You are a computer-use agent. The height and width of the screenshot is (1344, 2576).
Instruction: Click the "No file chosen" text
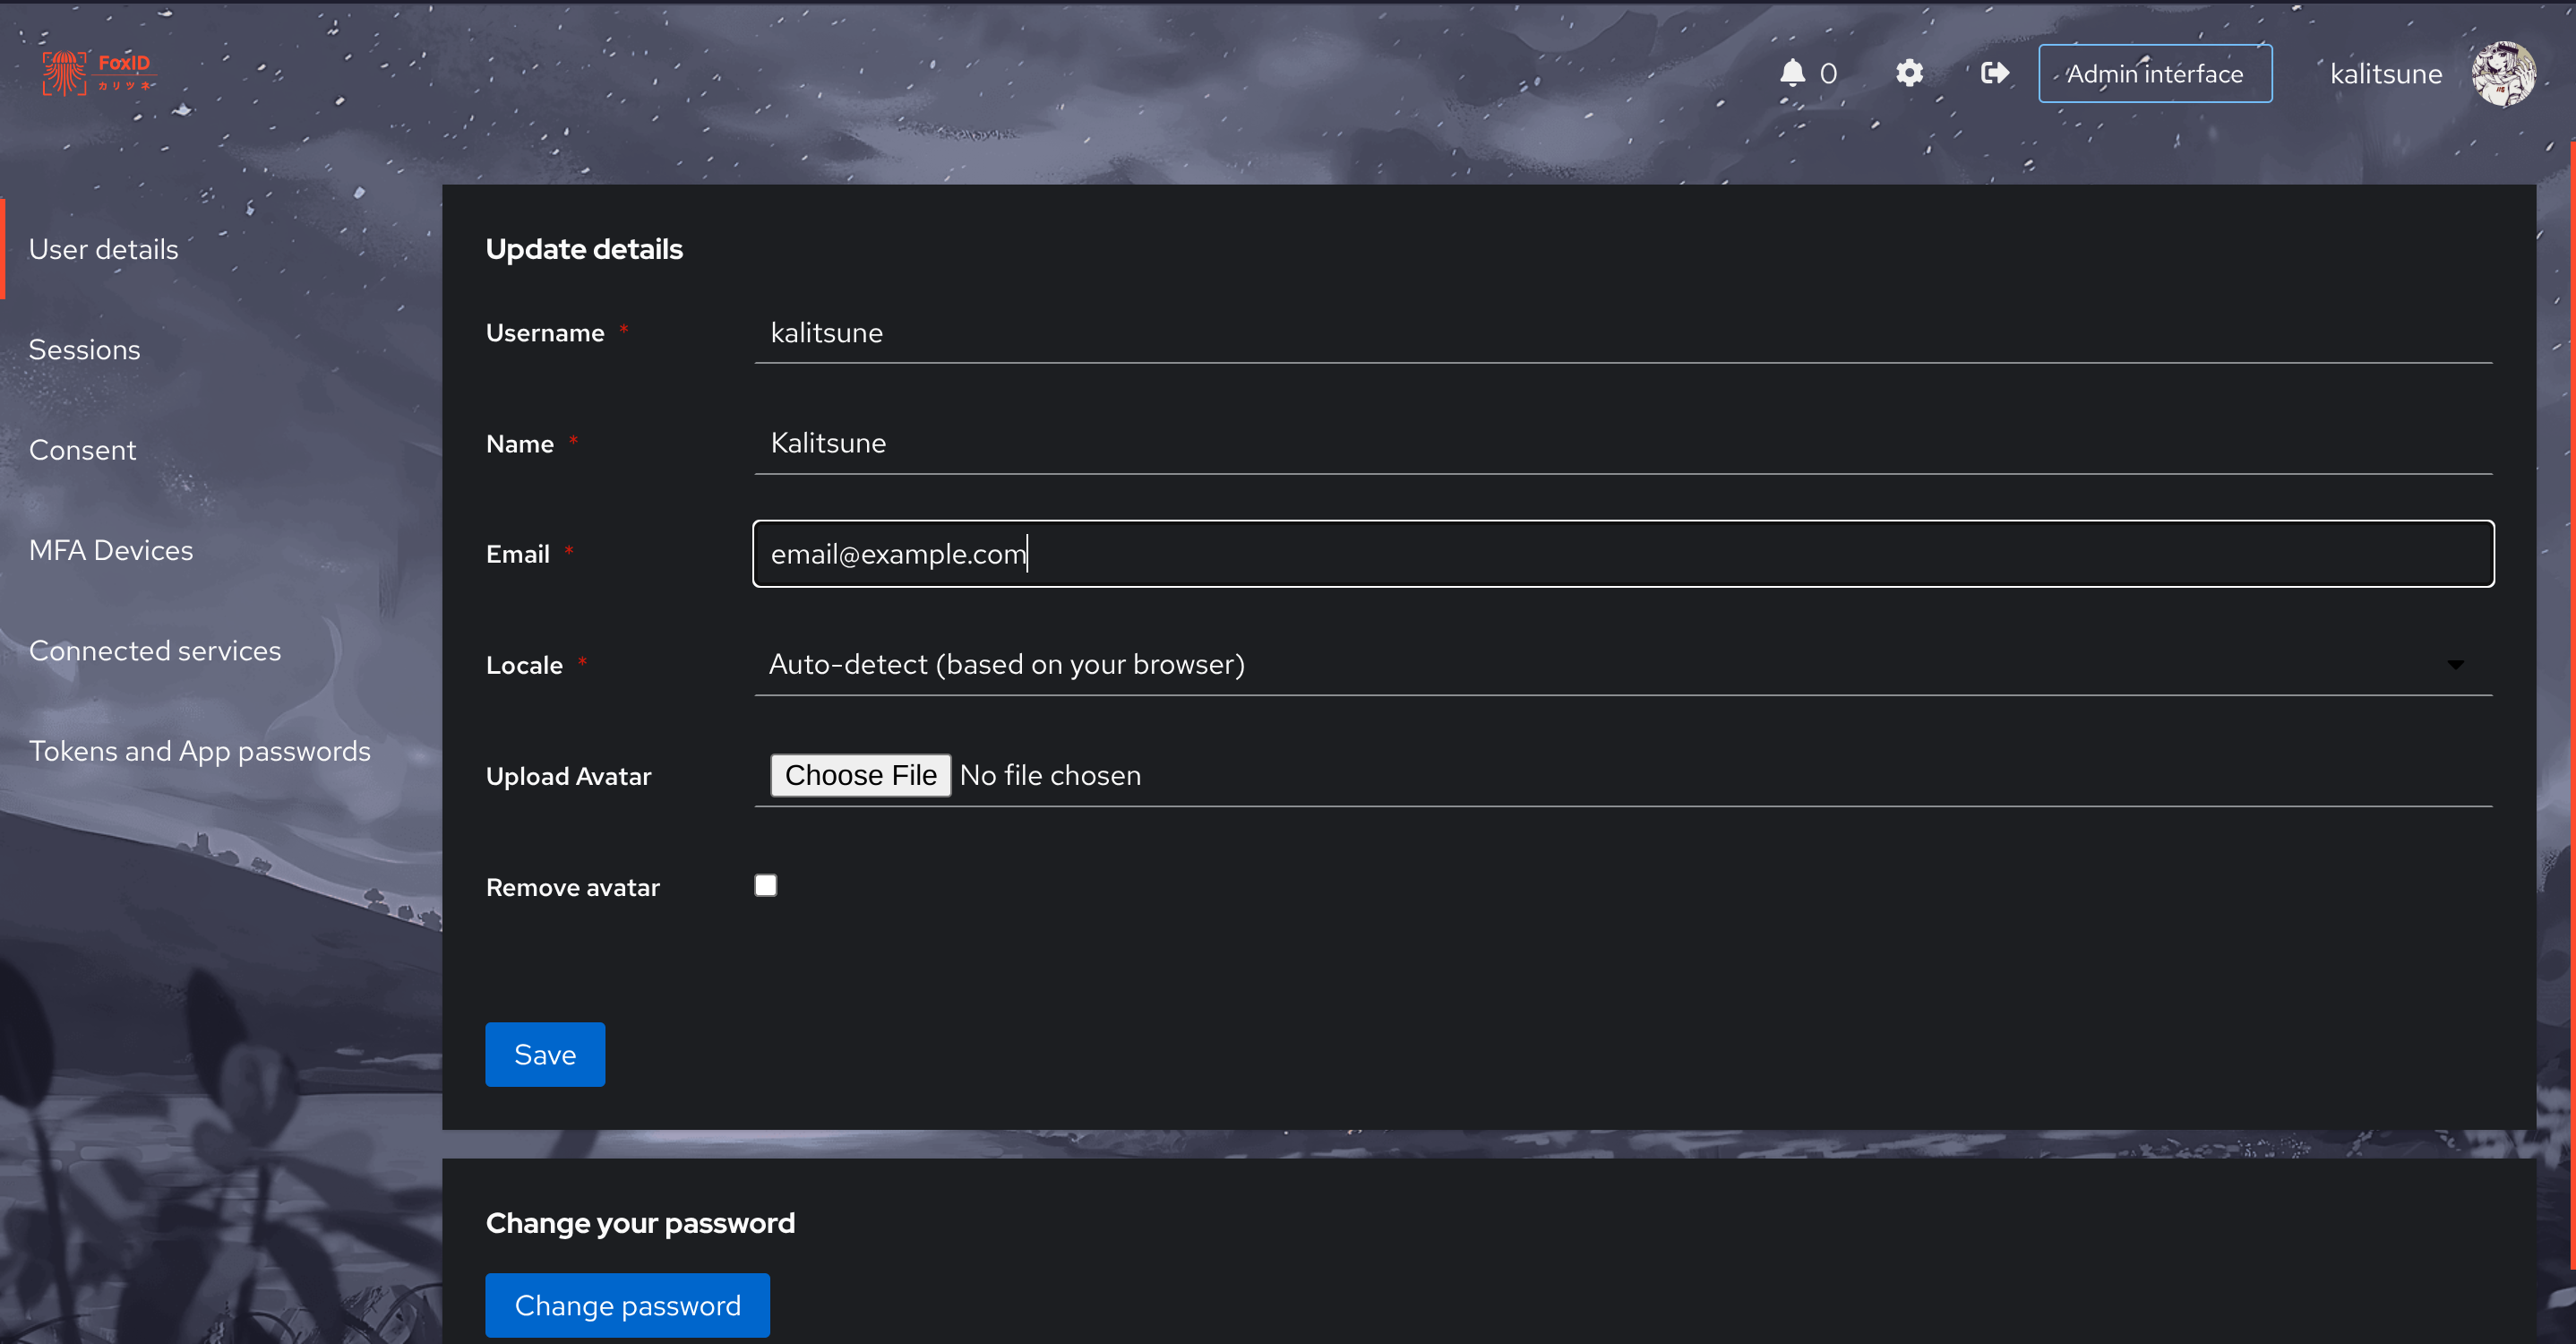[1050, 775]
